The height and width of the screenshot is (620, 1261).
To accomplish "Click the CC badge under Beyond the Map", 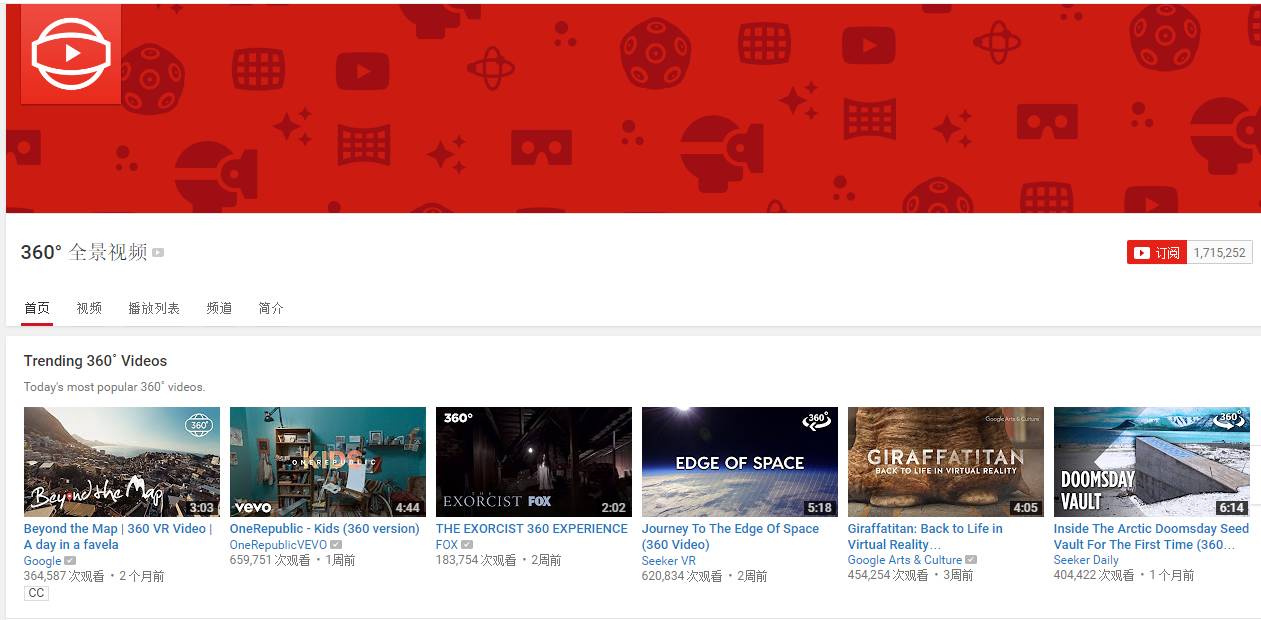I will point(36,593).
